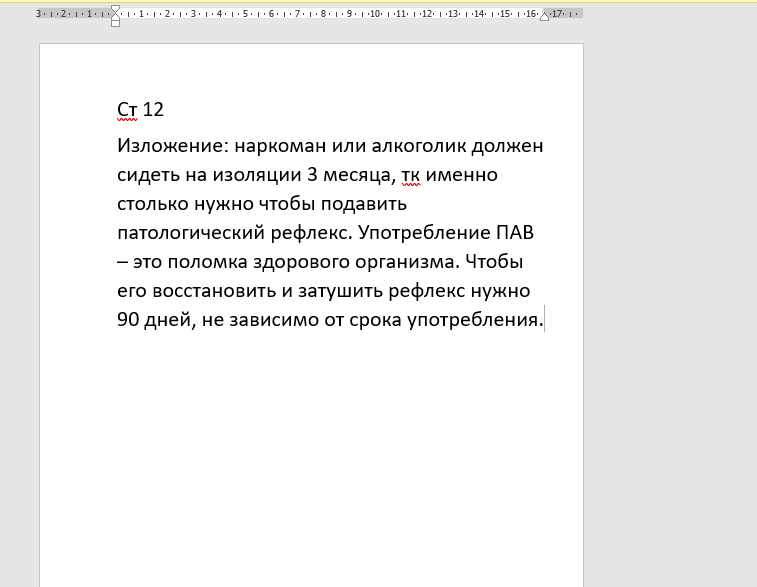Place cursor in the word "Изложение"

pos(170,147)
